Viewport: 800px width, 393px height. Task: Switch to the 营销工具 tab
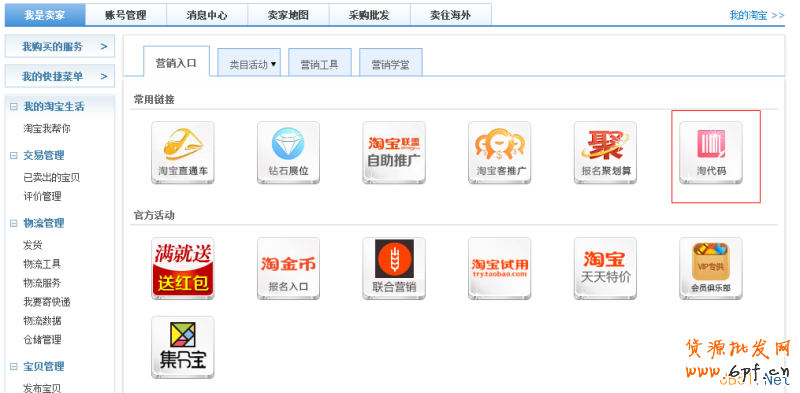(x=319, y=62)
